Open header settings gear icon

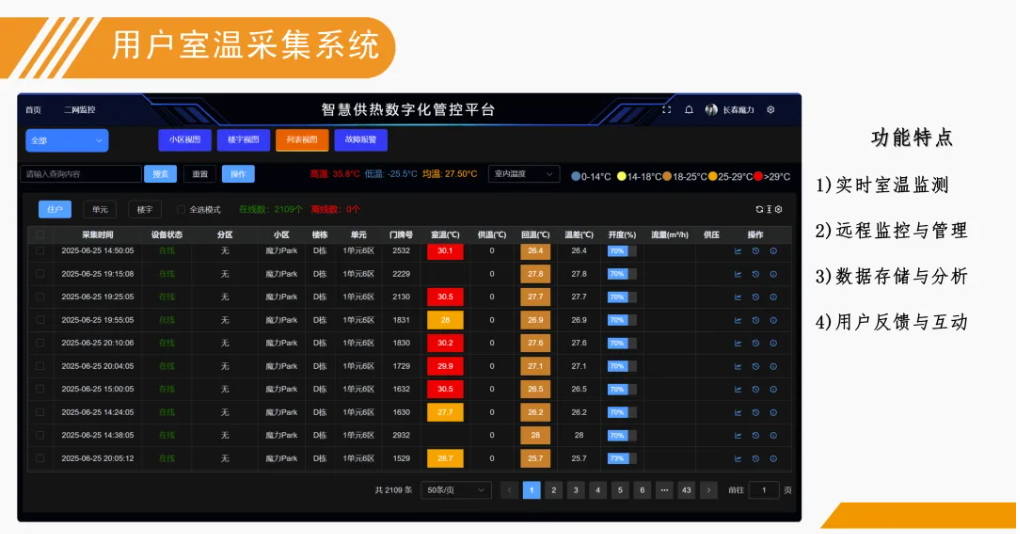[771, 110]
